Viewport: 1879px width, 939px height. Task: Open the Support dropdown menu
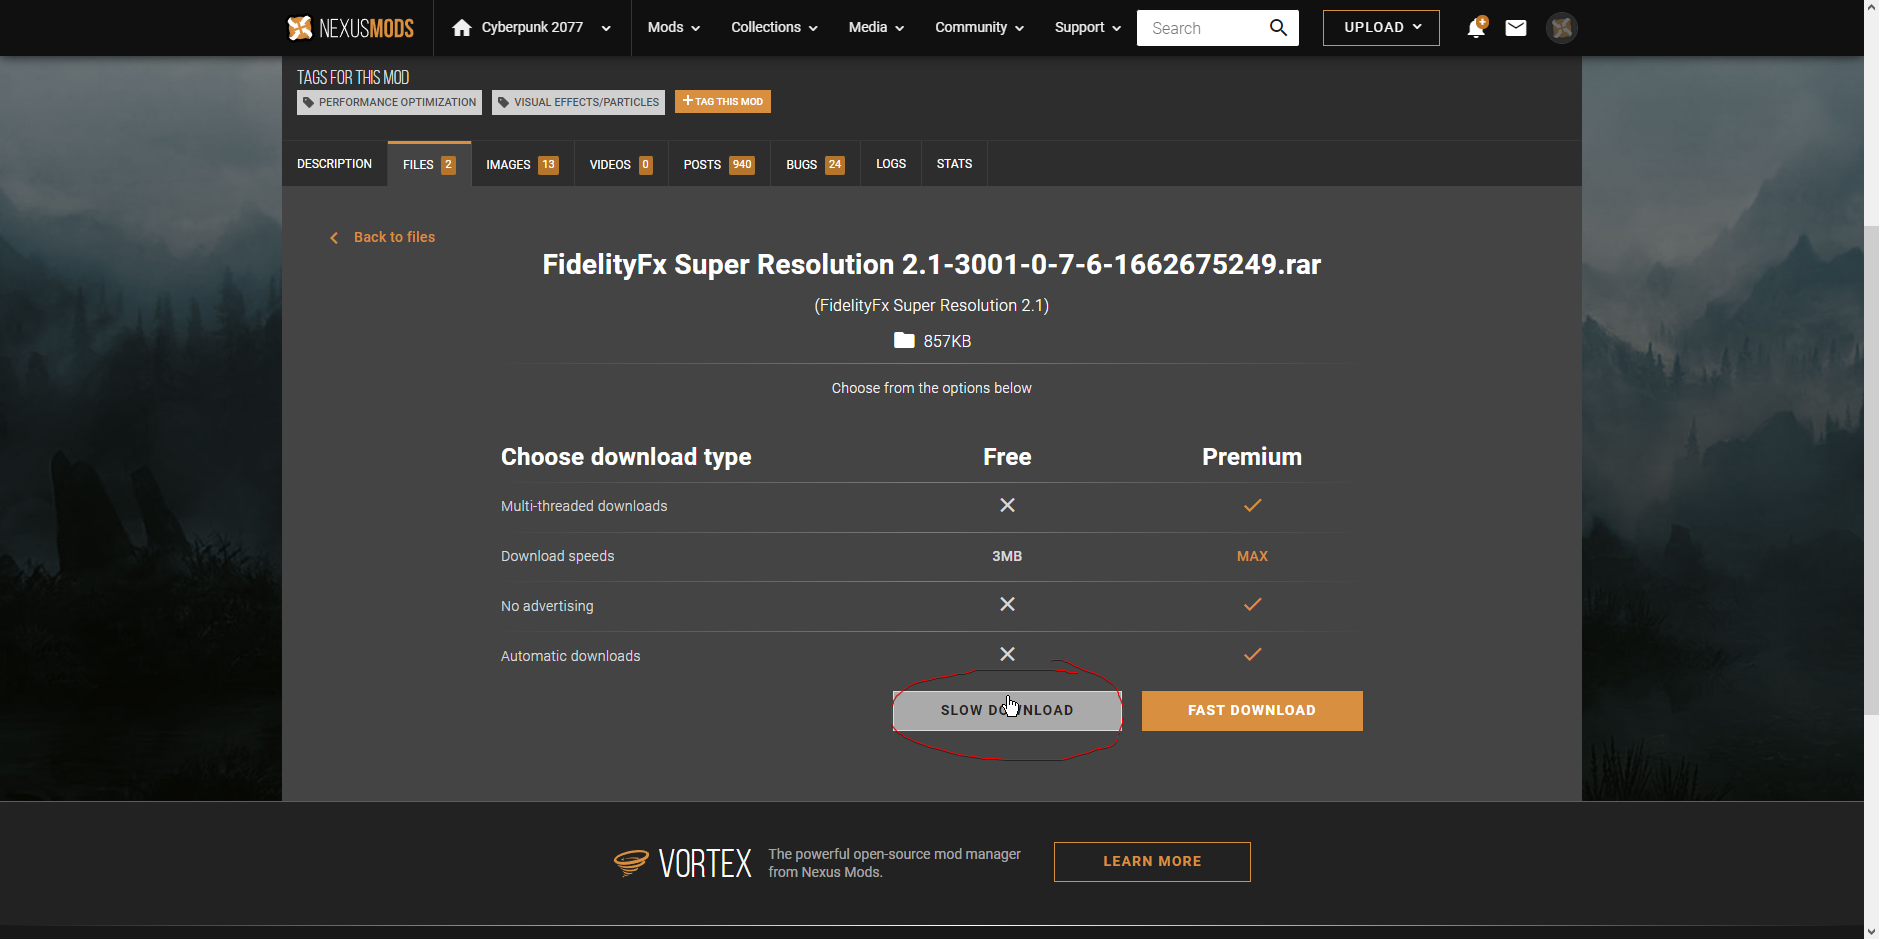click(x=1087, y=28)
